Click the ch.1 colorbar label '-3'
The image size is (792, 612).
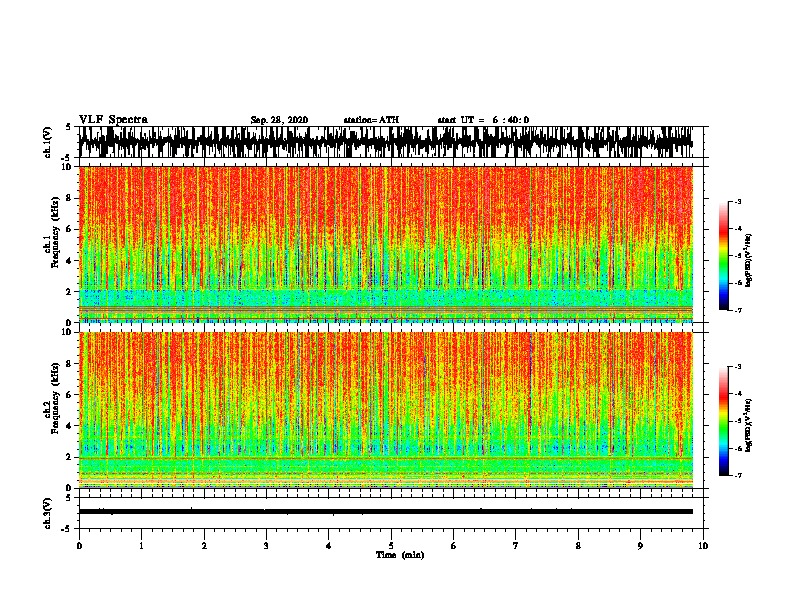[x=737, y=201]
